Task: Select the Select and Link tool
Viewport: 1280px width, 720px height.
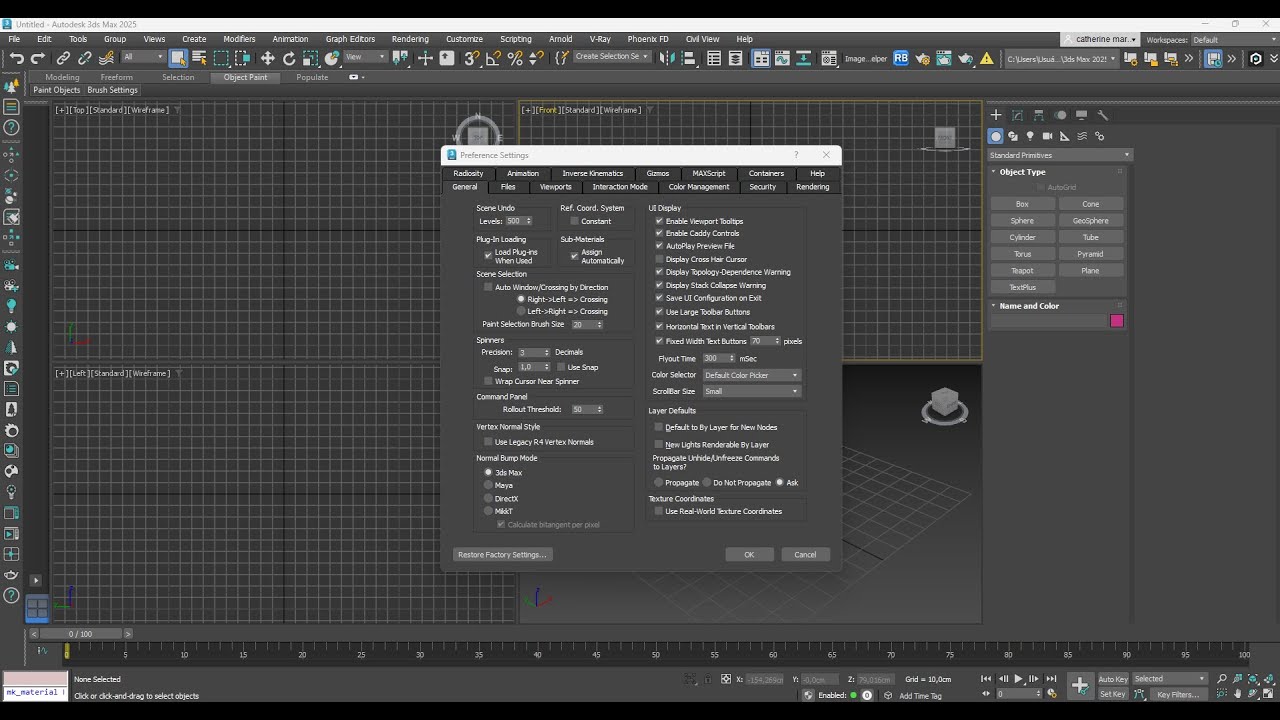Action: coord(63,58)
